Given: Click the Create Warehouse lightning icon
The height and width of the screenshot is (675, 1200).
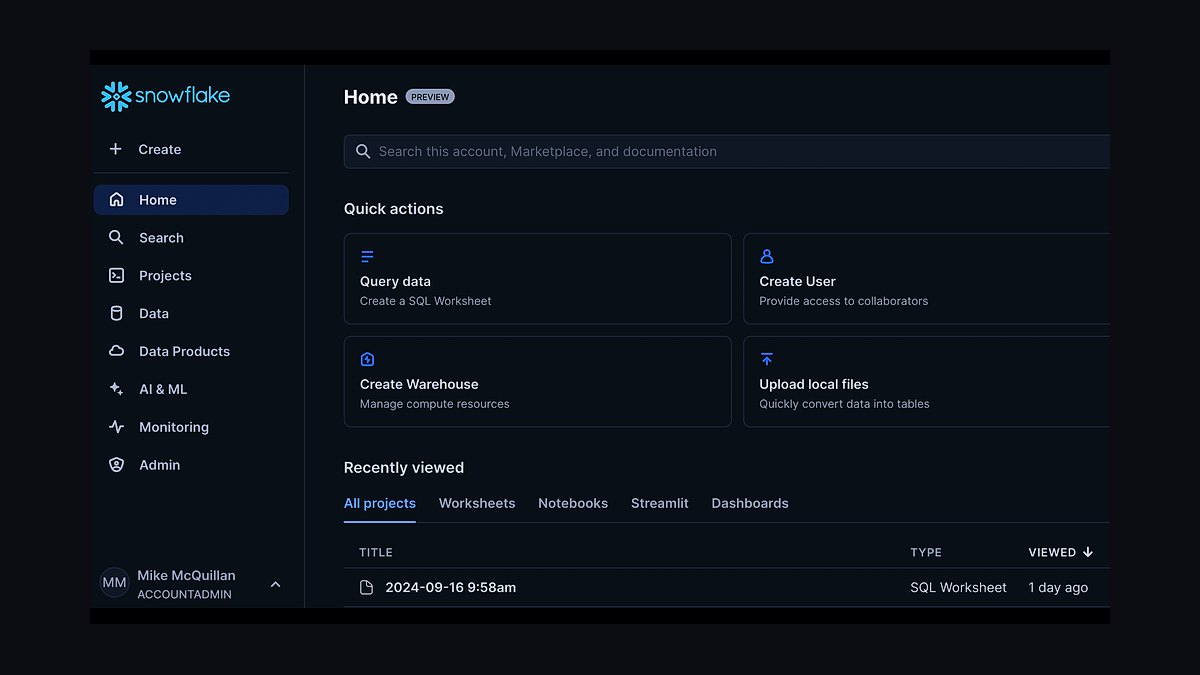Looking at the screenshot, I should pos(367,359).
